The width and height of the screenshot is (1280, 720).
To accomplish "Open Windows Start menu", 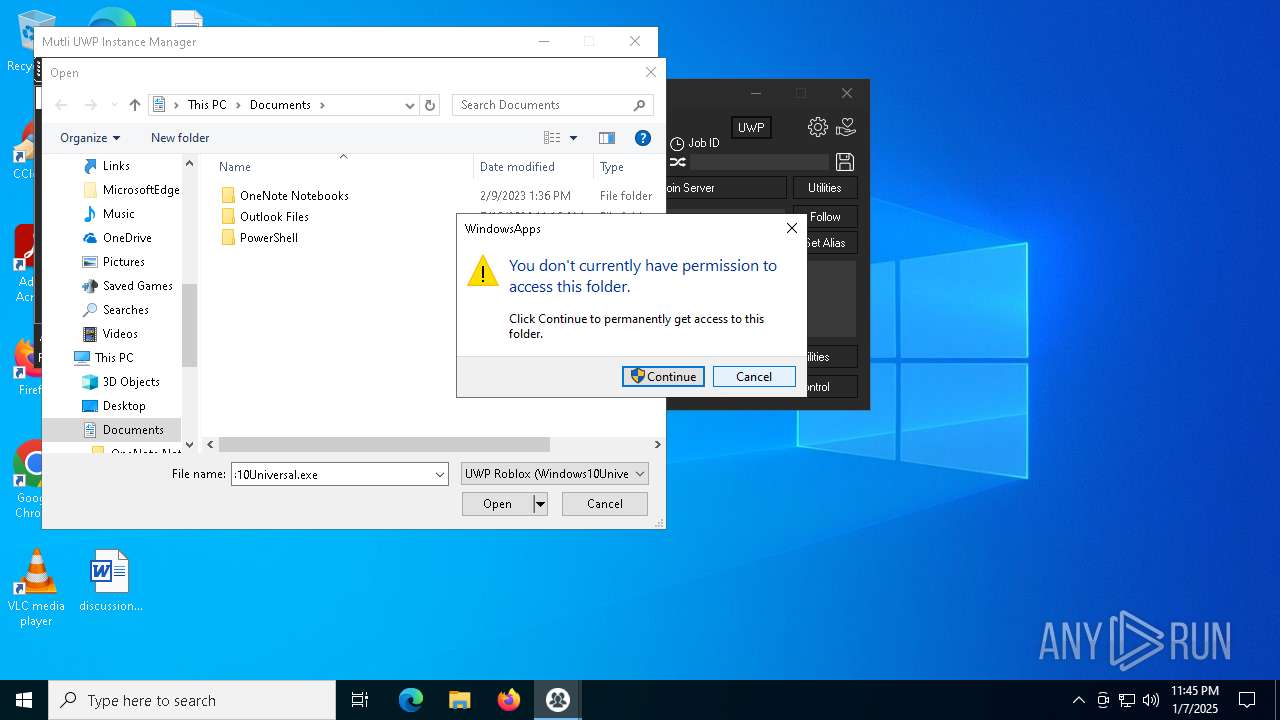I will point(24,700).
